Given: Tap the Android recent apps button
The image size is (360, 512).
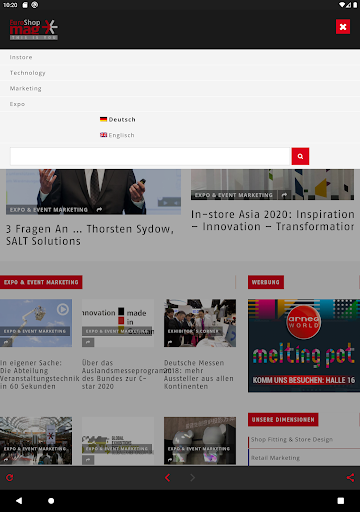Looking at the screenshot, I should point(341,501).
